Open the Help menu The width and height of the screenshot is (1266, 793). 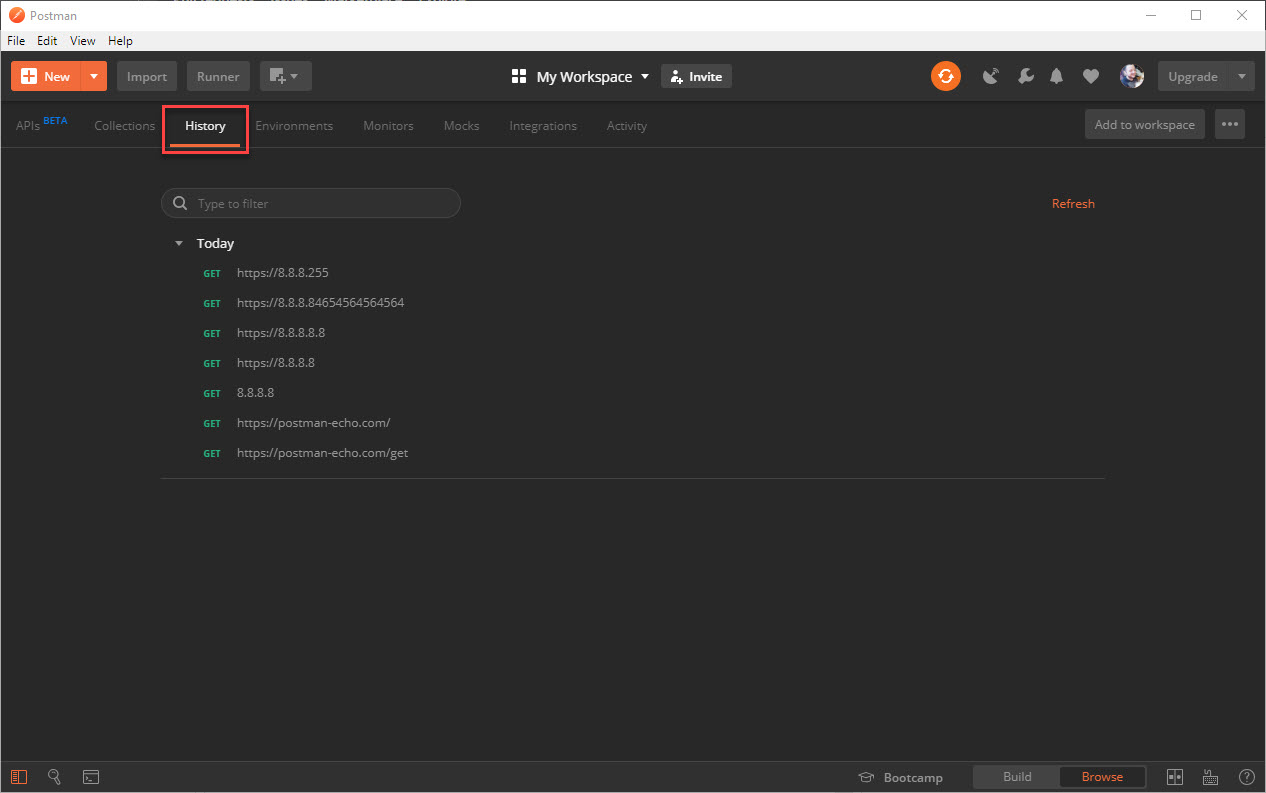[x=120, y=41]
